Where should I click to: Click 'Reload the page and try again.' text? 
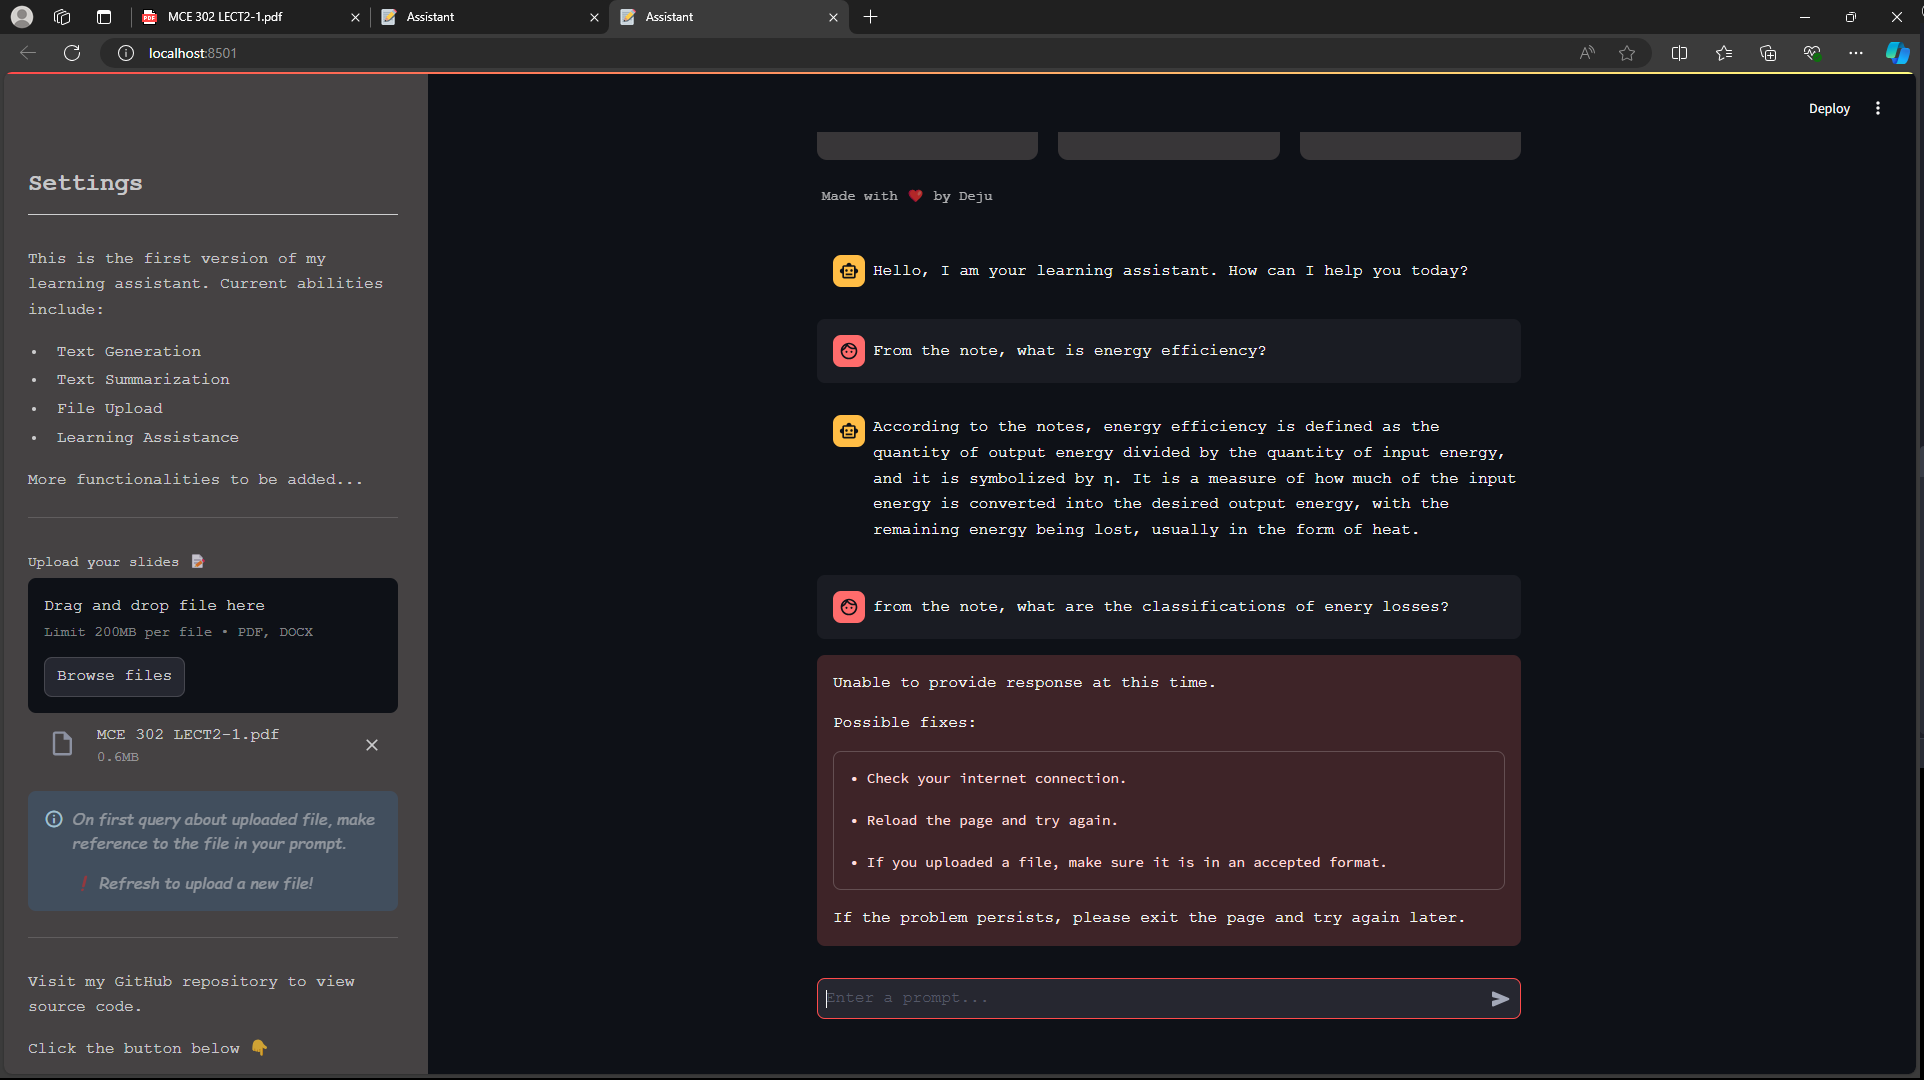click(992, 820)
